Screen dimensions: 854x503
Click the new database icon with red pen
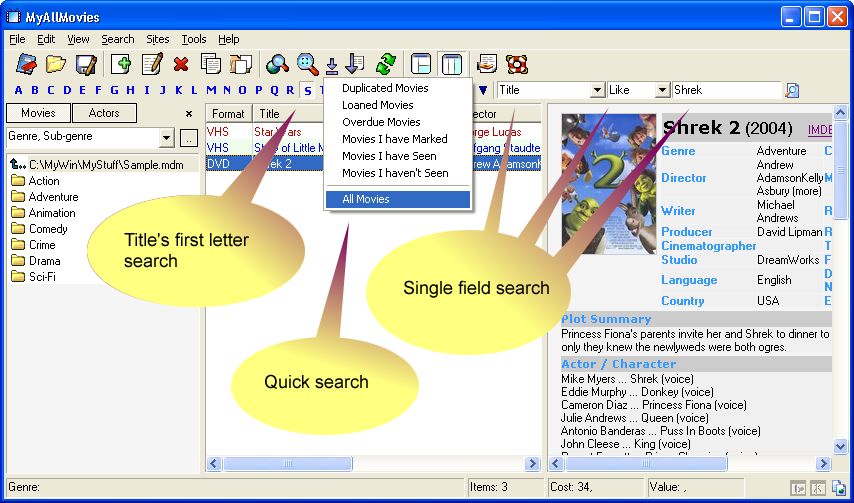[26, 64]
